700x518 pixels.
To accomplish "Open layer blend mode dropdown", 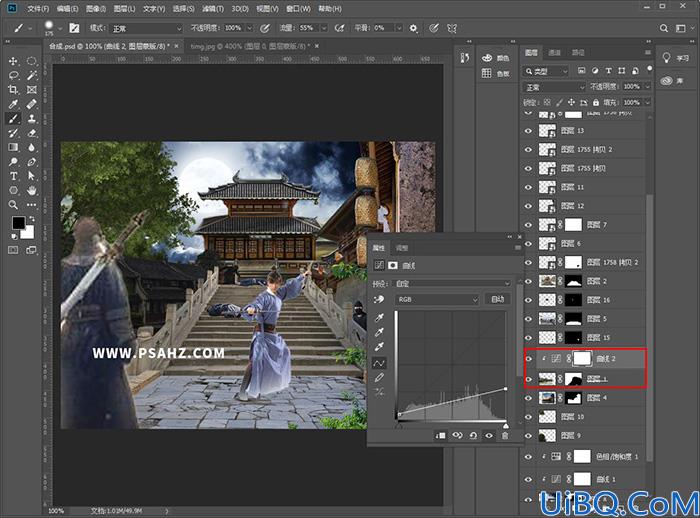I will (554, 87).
